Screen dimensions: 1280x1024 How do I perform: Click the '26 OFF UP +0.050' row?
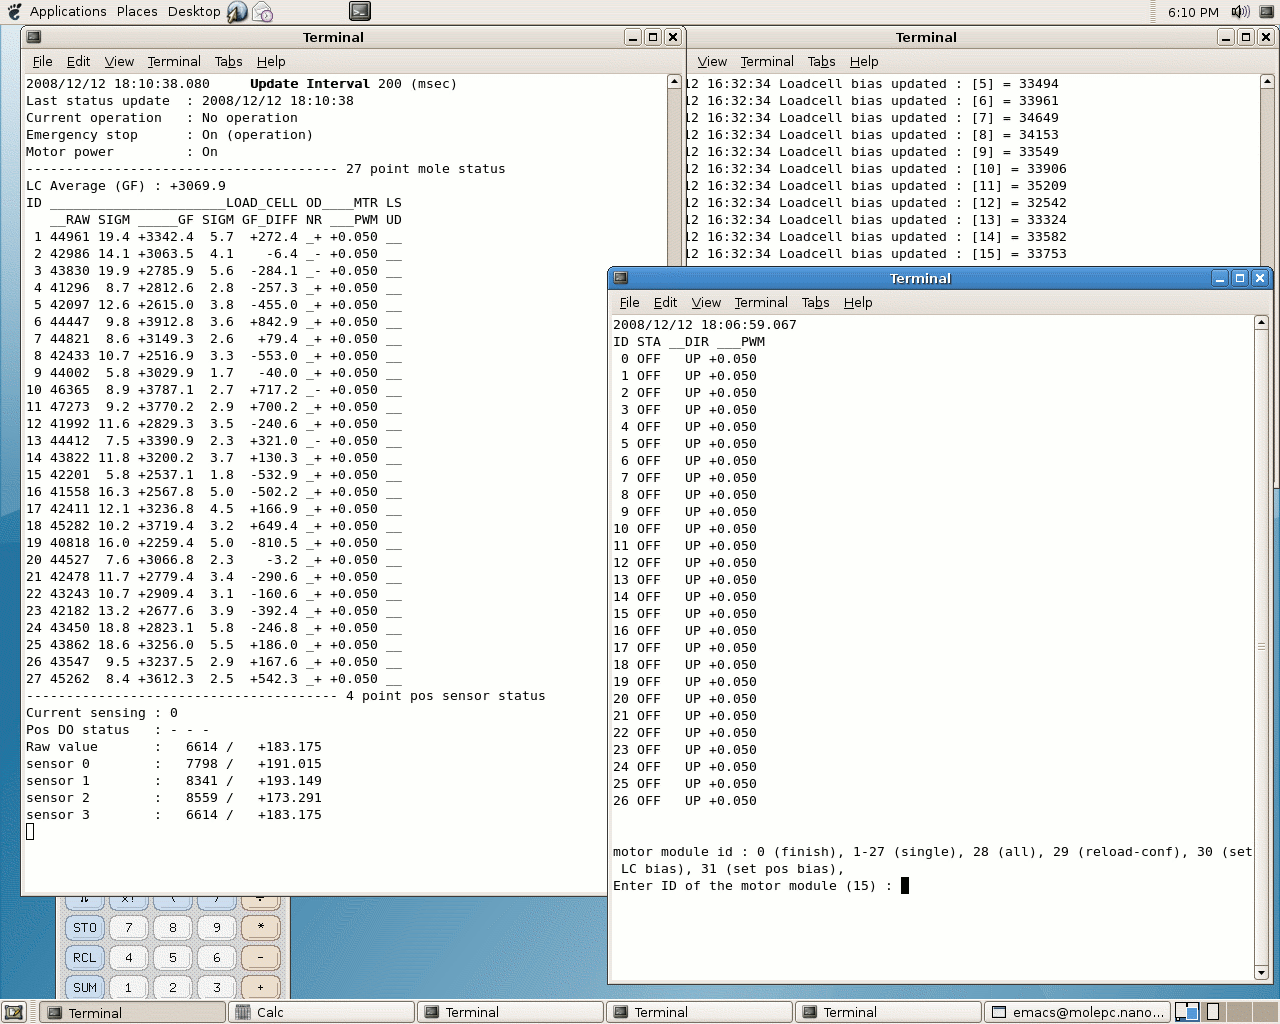[x=685, y=801]
